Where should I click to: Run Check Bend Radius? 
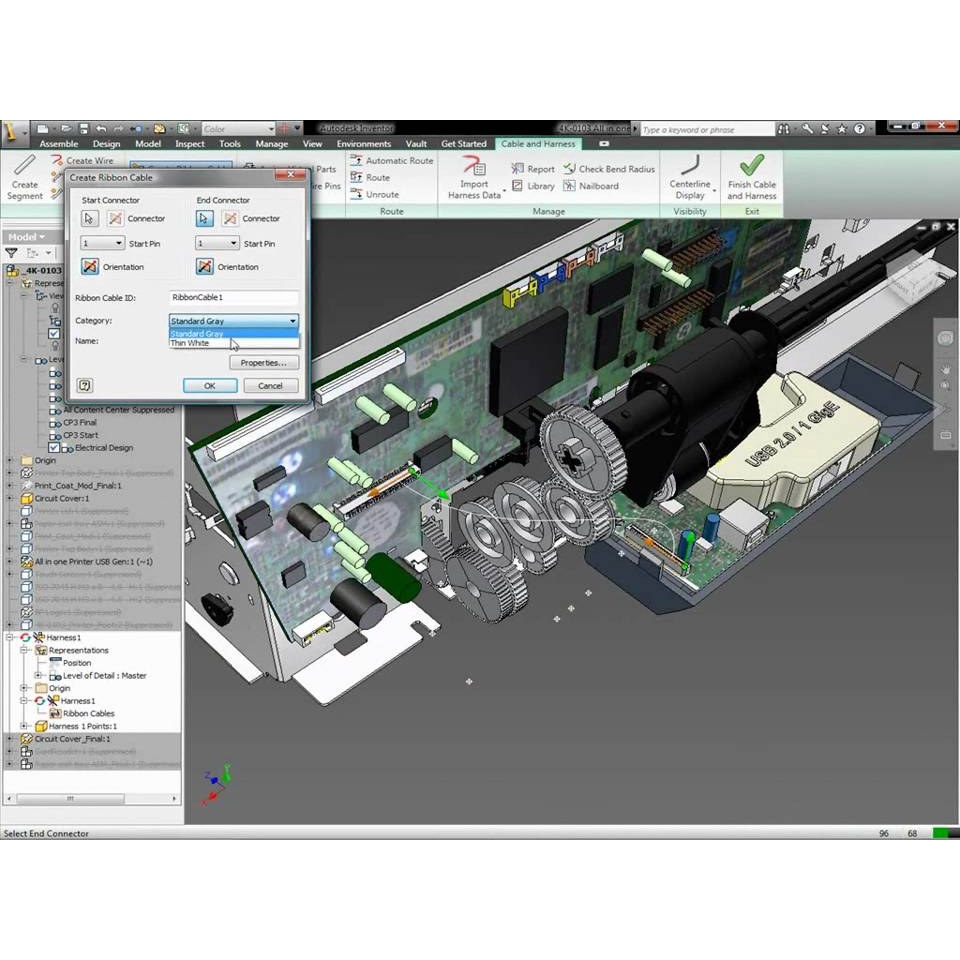point(609,169)
